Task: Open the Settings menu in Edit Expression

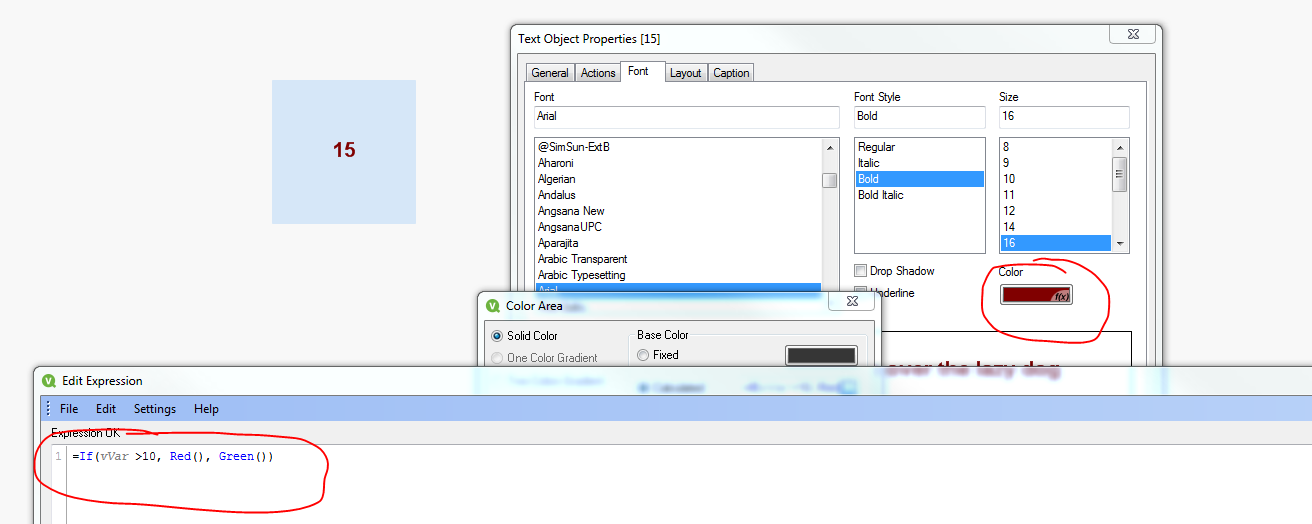Action: coord(155,409)
